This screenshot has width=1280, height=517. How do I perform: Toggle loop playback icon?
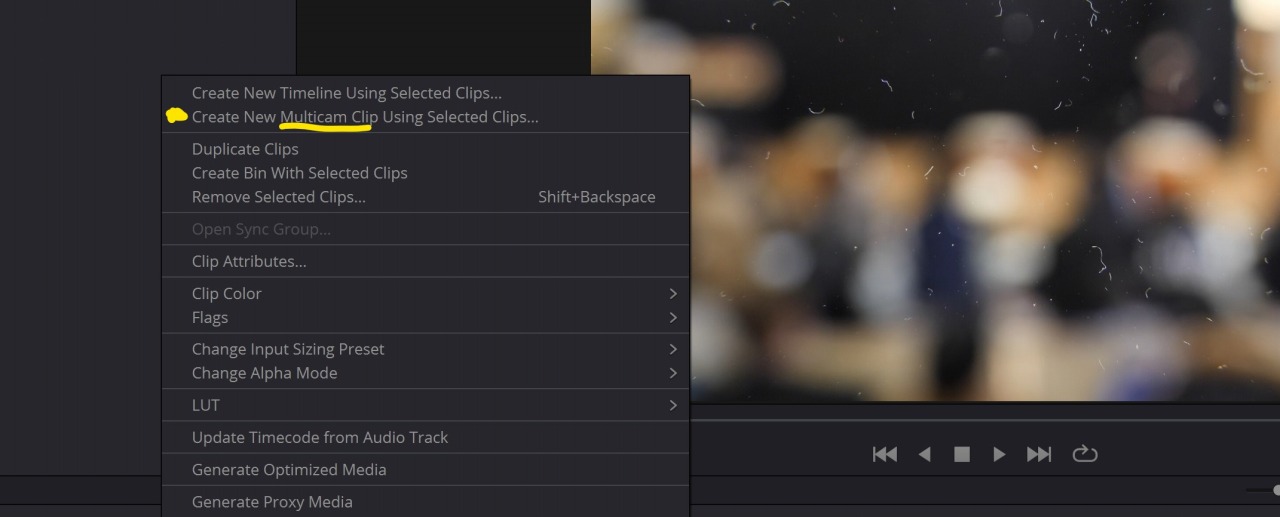coord(1085,454)
